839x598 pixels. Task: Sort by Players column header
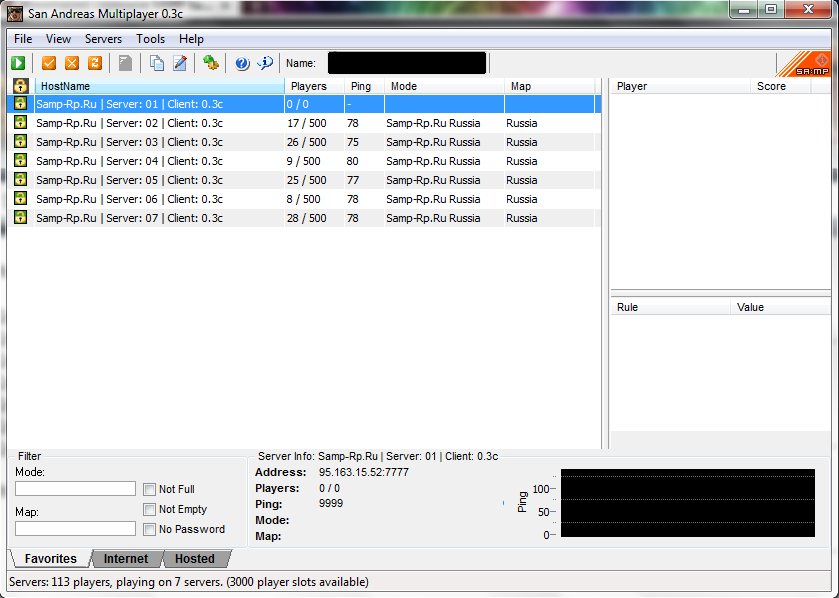point(314,86)
